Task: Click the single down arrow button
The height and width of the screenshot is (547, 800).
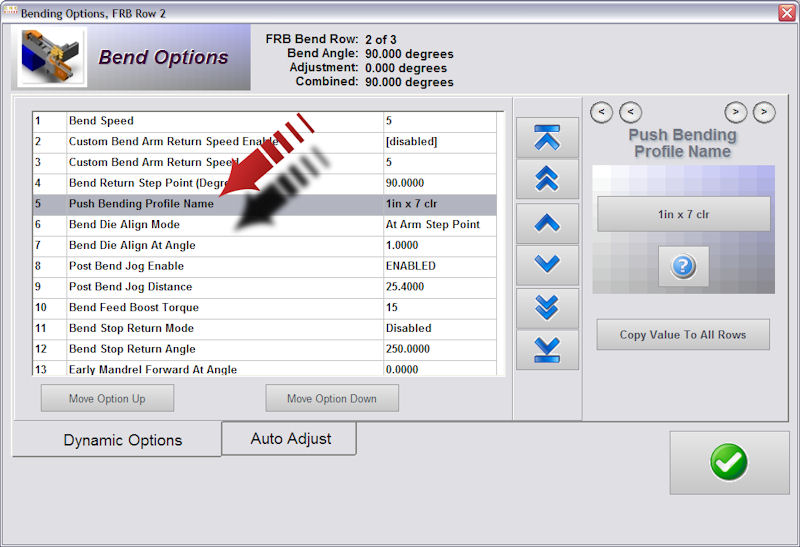Action: coord(547,264)
